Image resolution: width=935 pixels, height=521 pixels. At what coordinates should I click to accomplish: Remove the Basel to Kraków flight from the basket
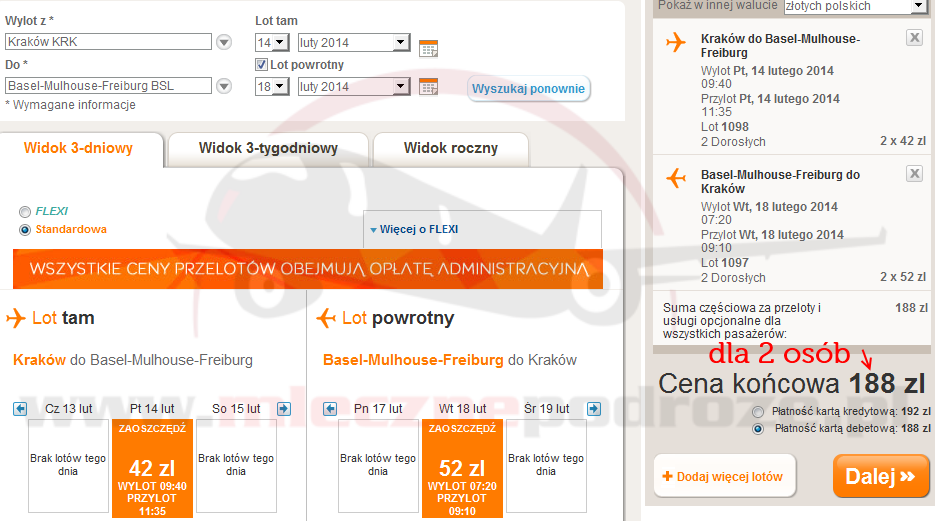[x=914, y=174]
